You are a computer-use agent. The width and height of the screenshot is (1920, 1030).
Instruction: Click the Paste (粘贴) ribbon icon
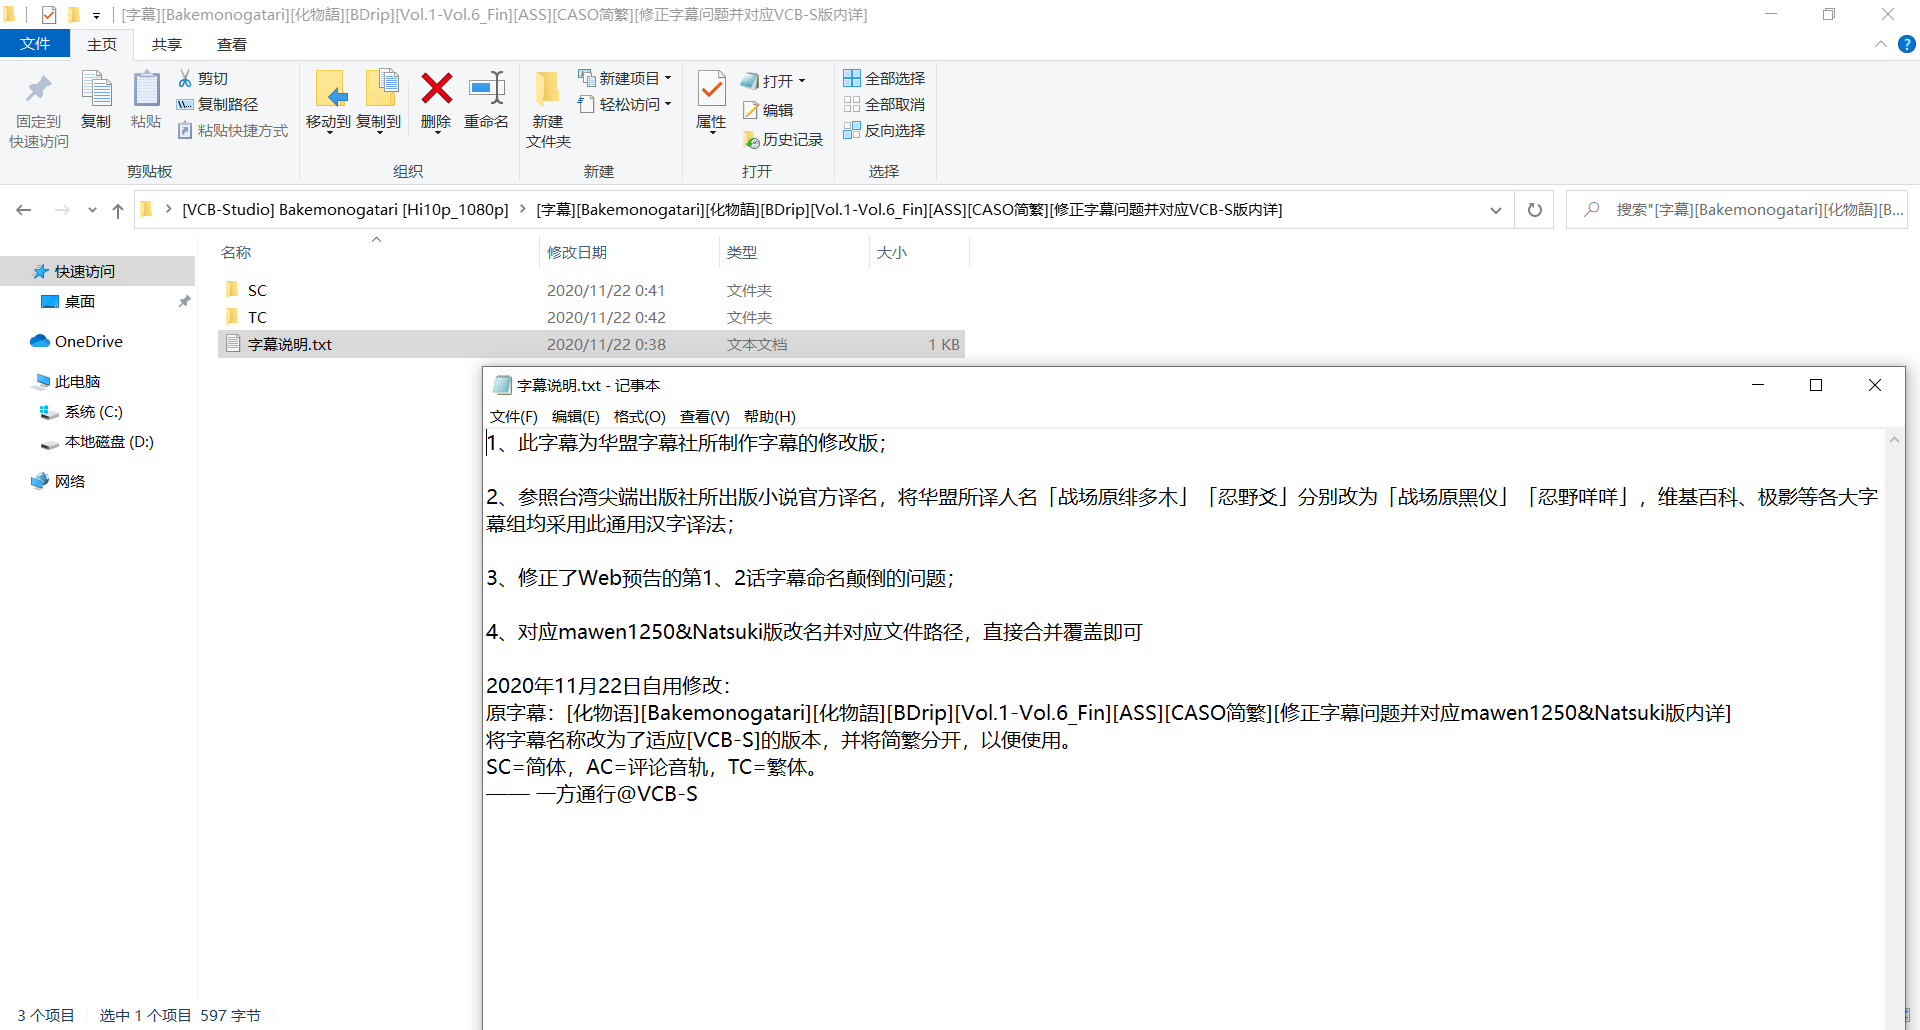(x=146, y=100)
